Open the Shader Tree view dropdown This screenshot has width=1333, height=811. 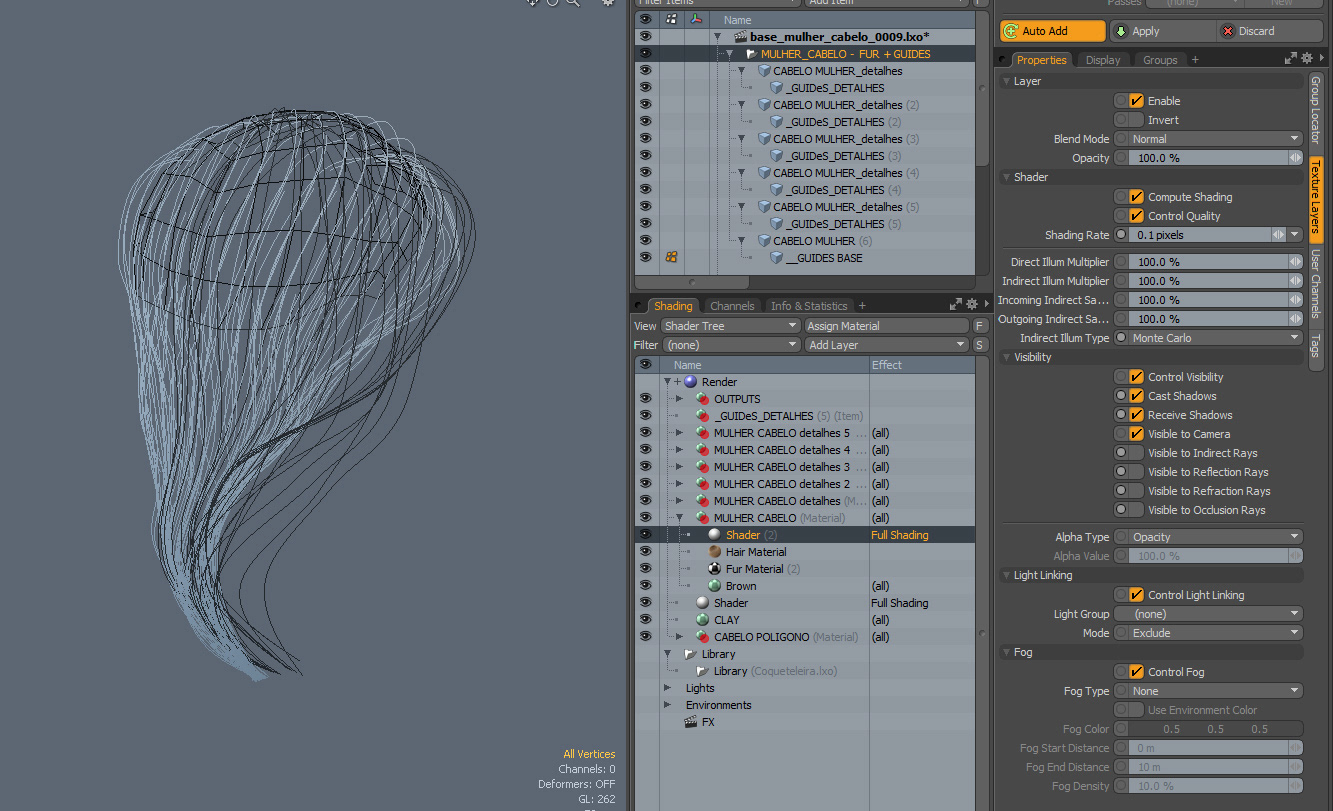[731, 326]
